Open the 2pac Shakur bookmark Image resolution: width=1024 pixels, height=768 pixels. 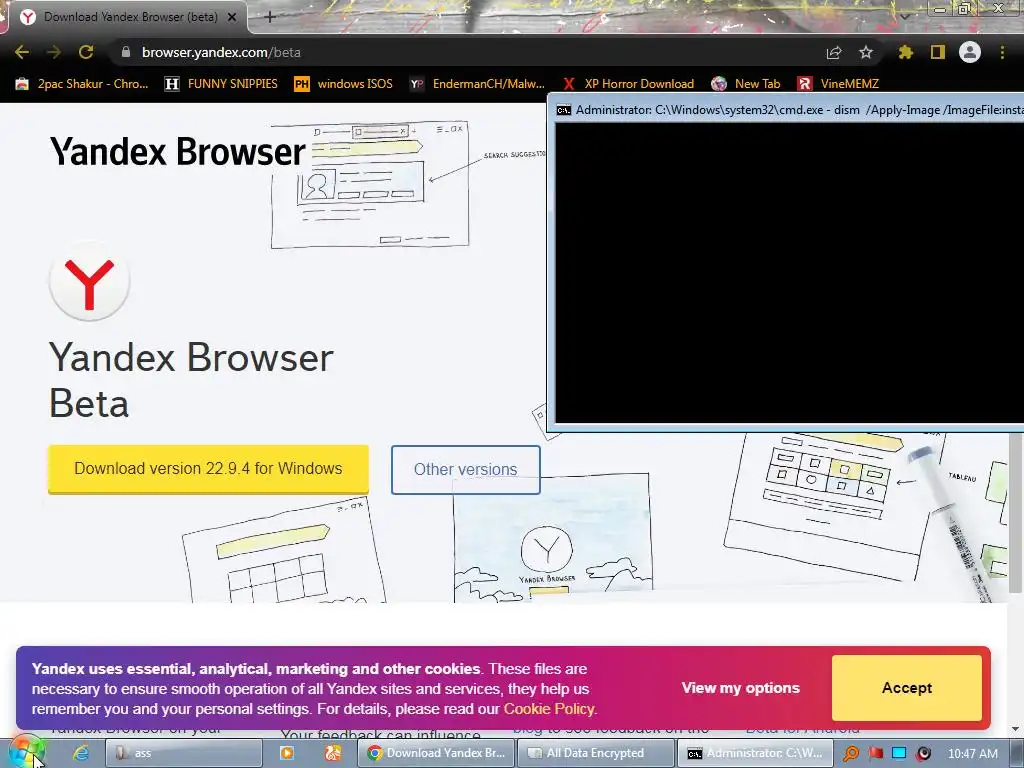click(82, 84)
